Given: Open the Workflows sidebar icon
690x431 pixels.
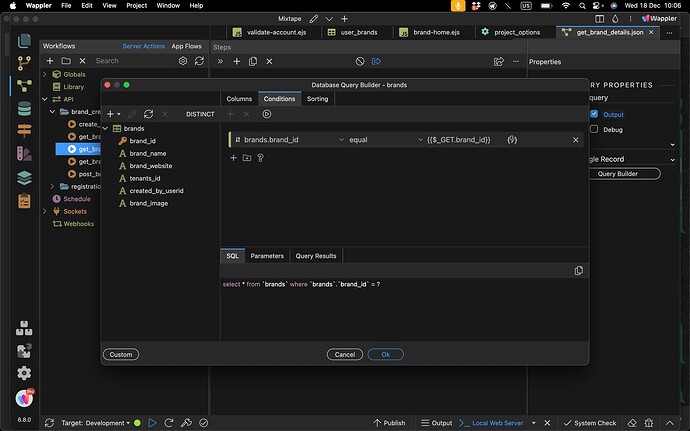Looking at the screenshot, I should click(x=24, y=86).
